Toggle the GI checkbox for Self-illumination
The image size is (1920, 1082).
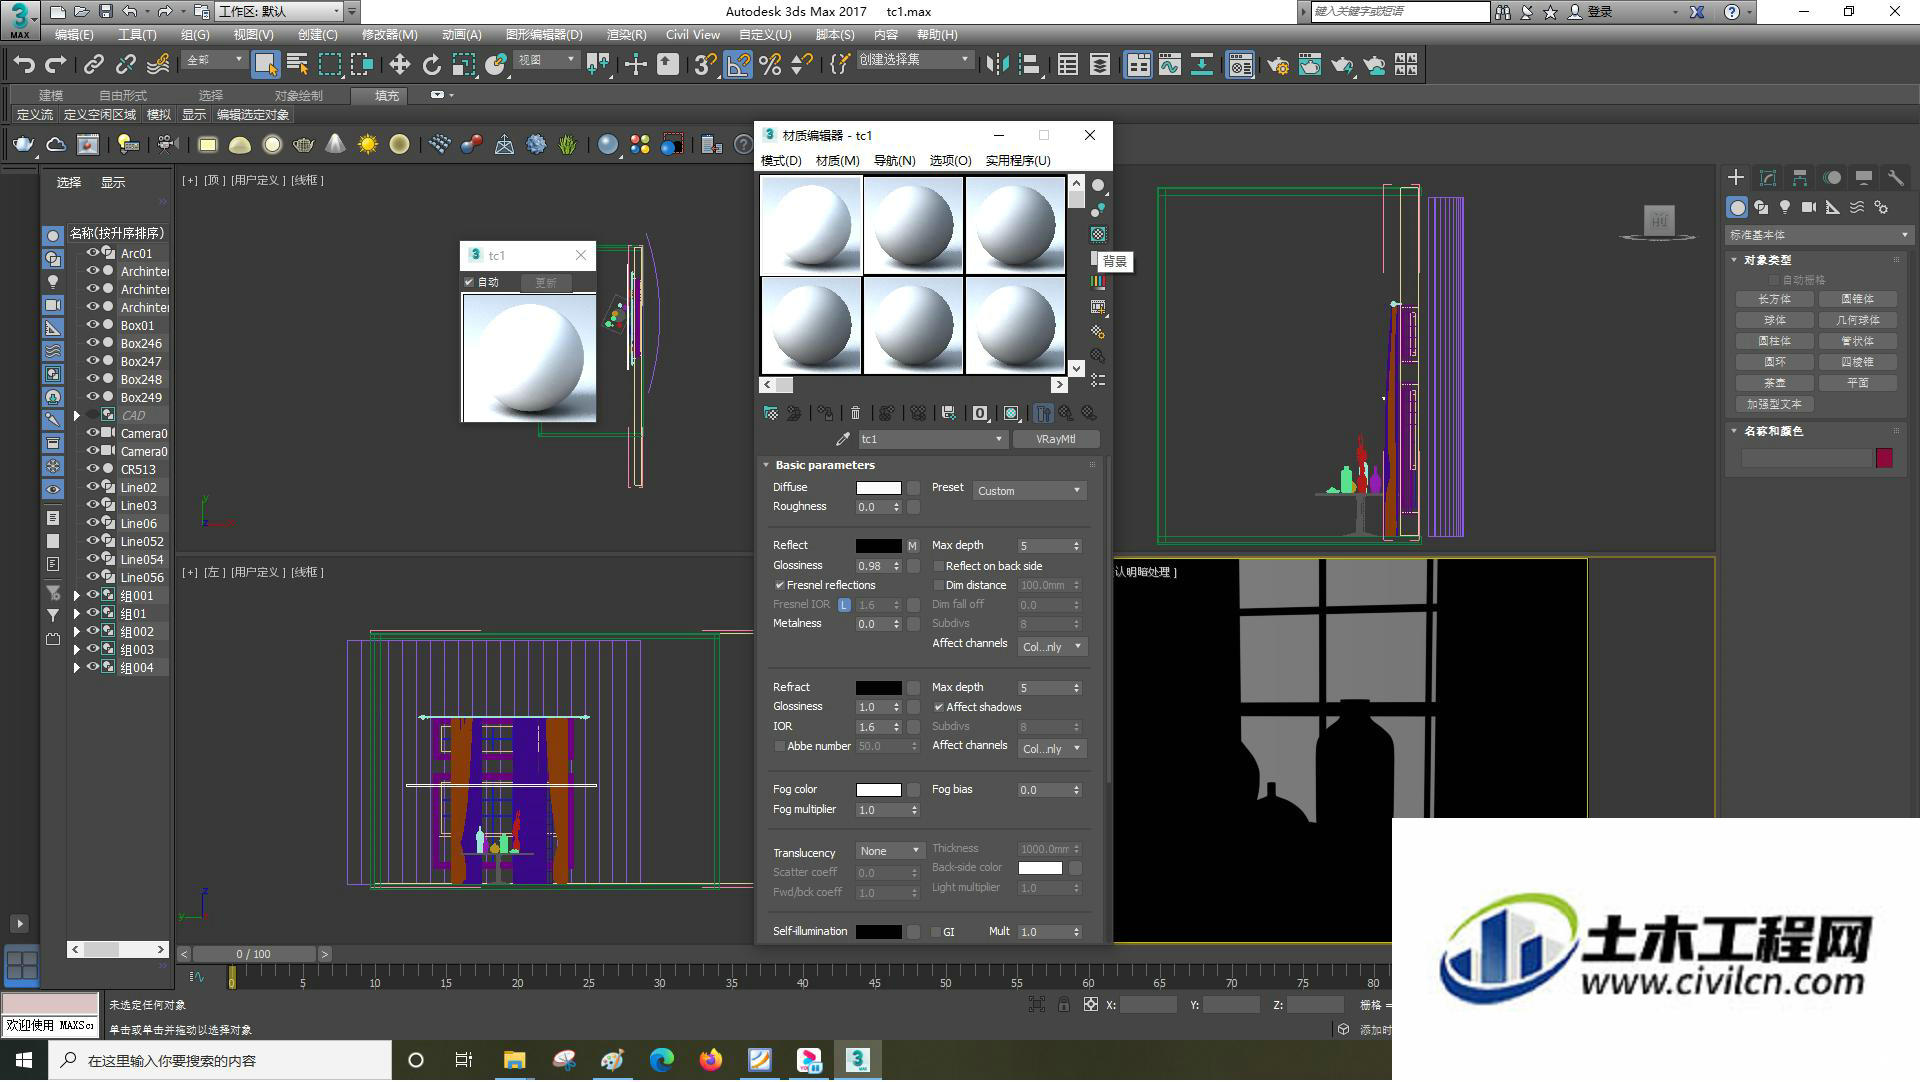(935, 933)
